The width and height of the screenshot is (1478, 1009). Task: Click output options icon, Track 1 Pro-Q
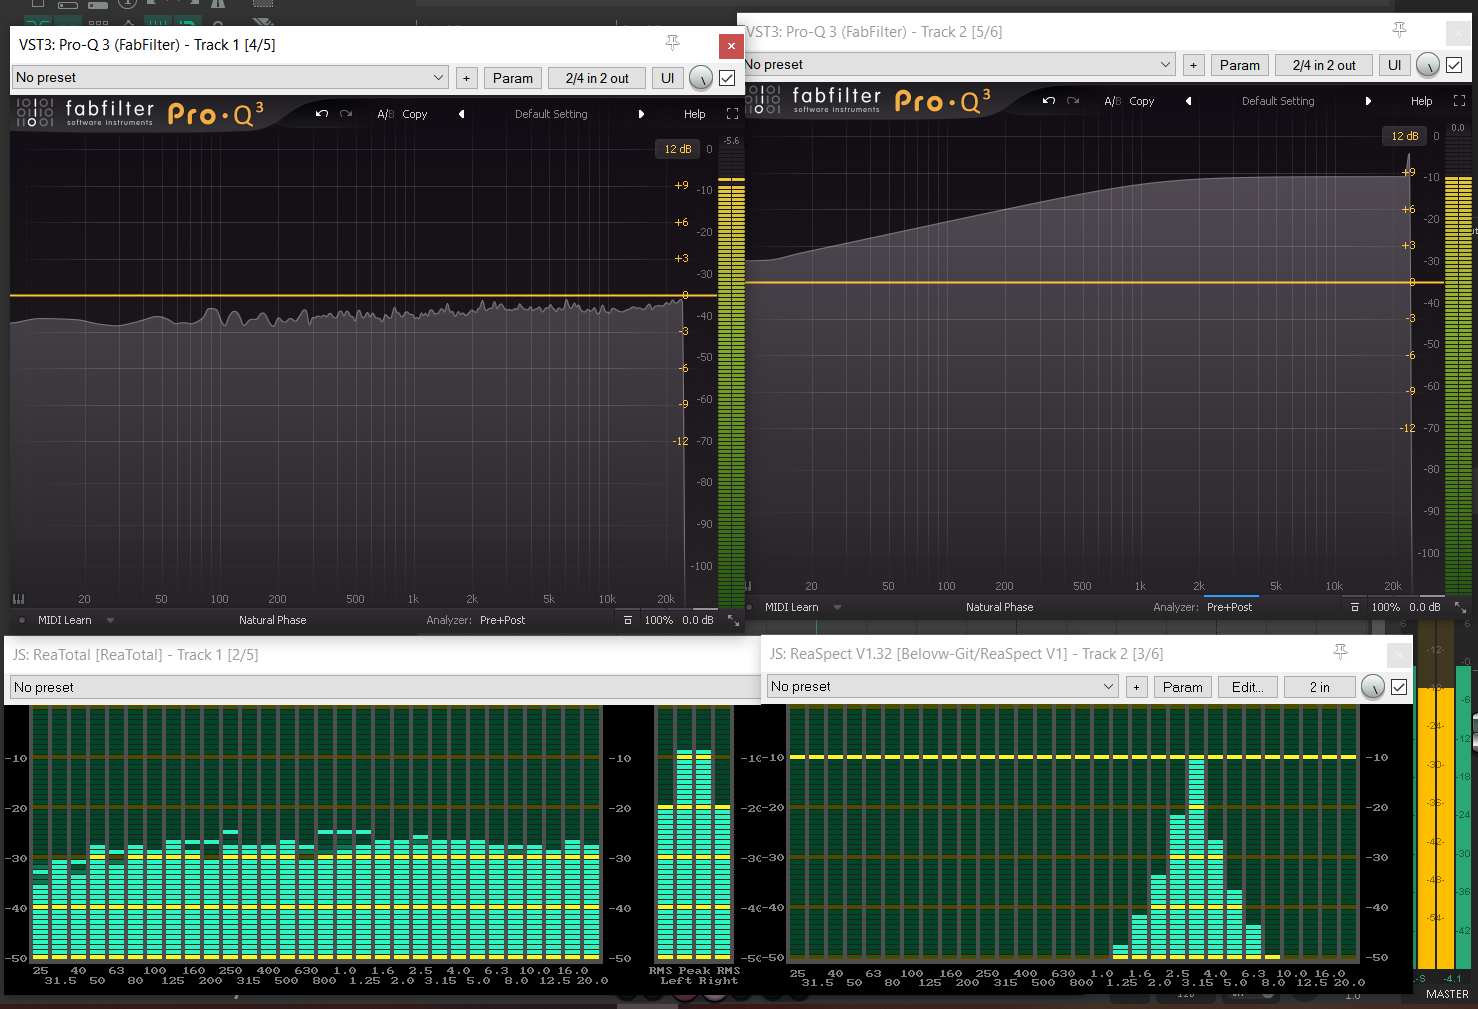point(628,620)
